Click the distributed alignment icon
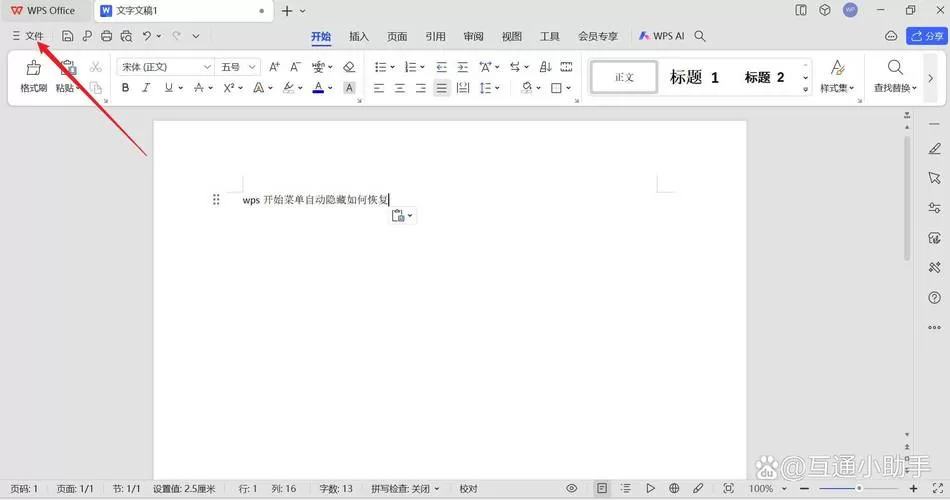Viewport: 950px width, 500px height. pyautogui.click(x=463, y=88)
